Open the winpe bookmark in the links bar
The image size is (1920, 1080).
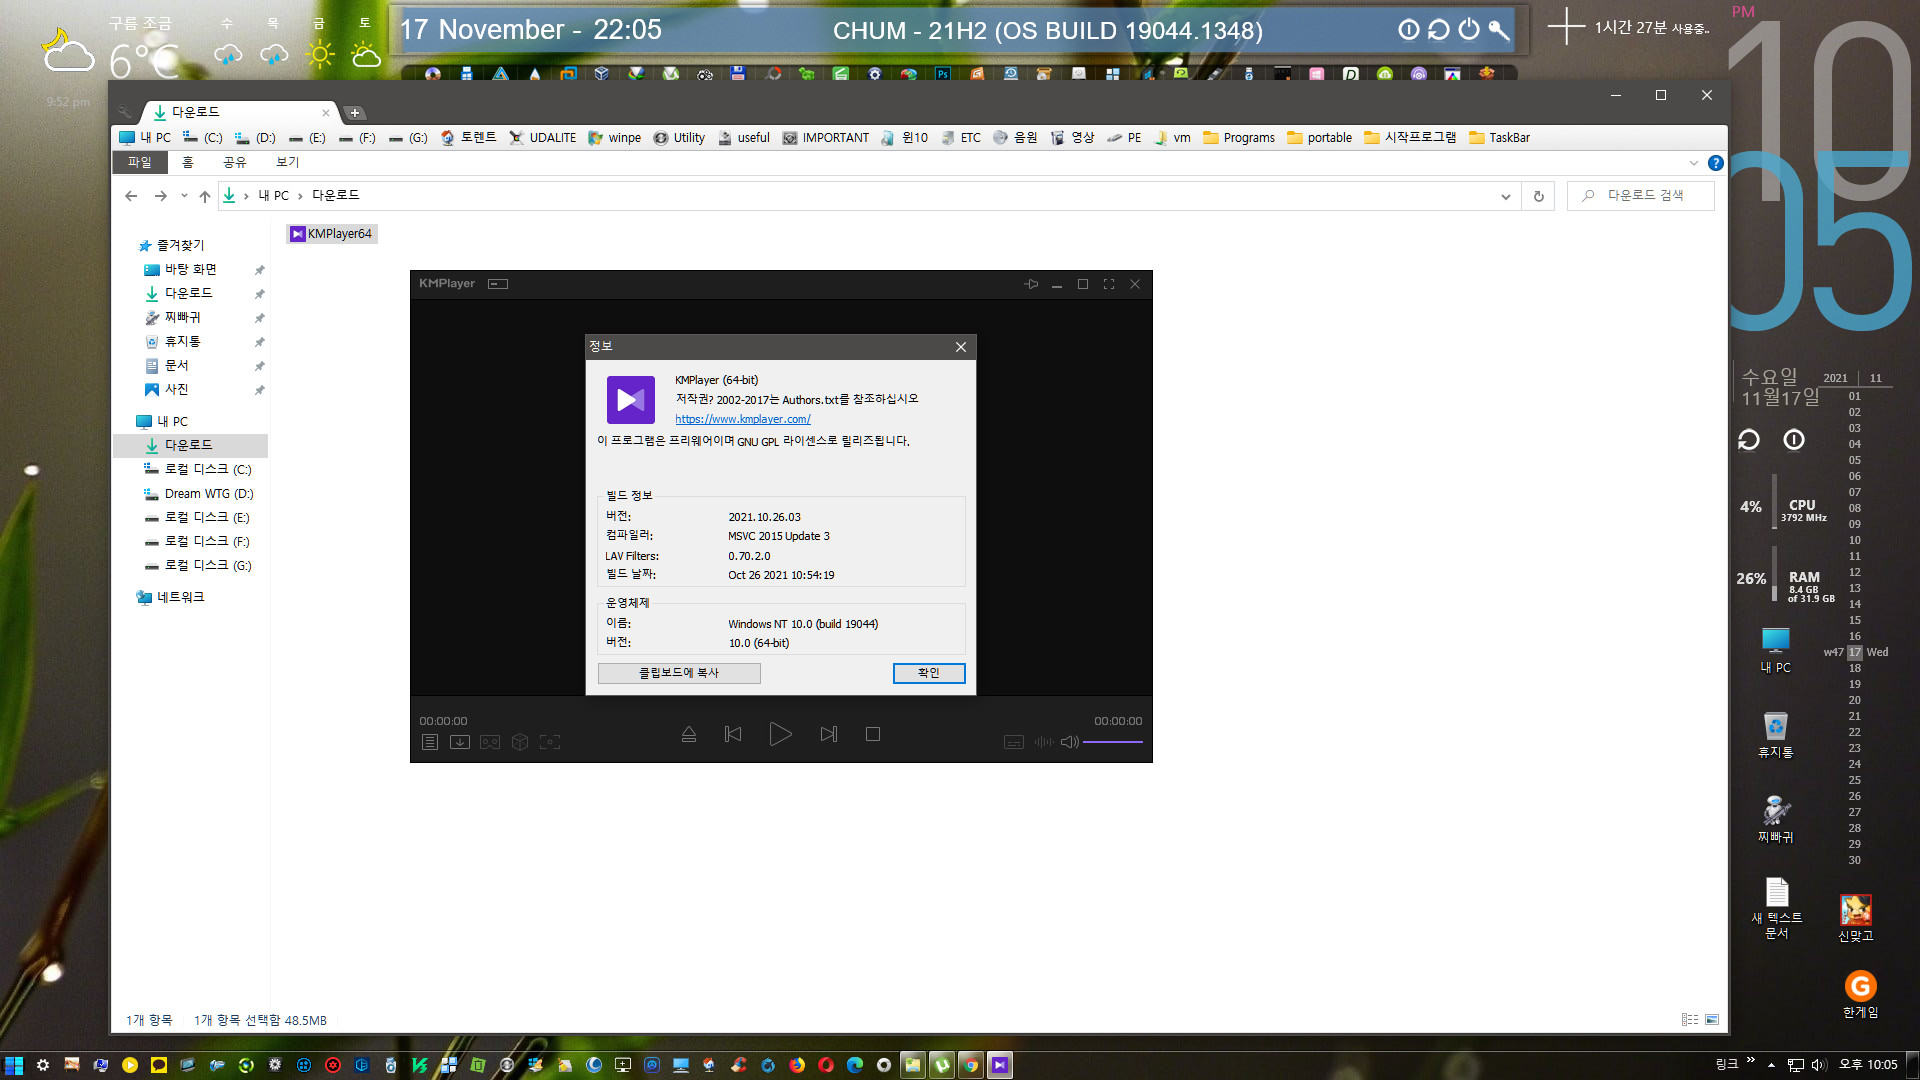615,138
